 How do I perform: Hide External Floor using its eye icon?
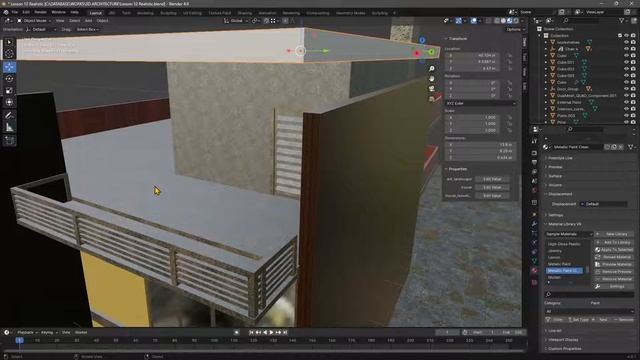(x=626, y=102)
